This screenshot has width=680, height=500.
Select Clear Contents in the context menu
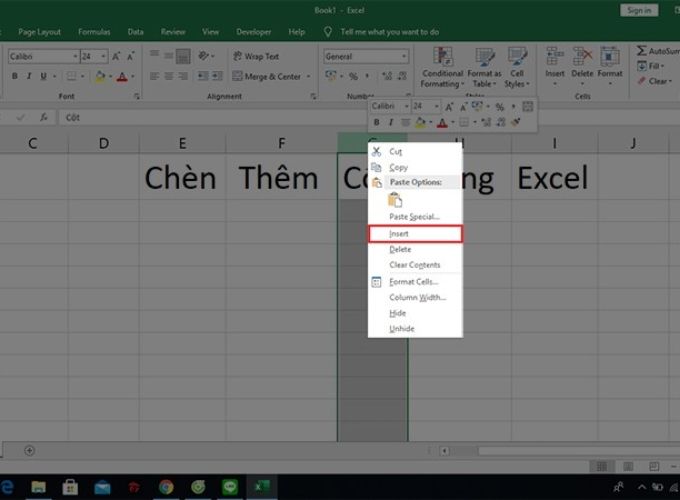tap(415, 265)
